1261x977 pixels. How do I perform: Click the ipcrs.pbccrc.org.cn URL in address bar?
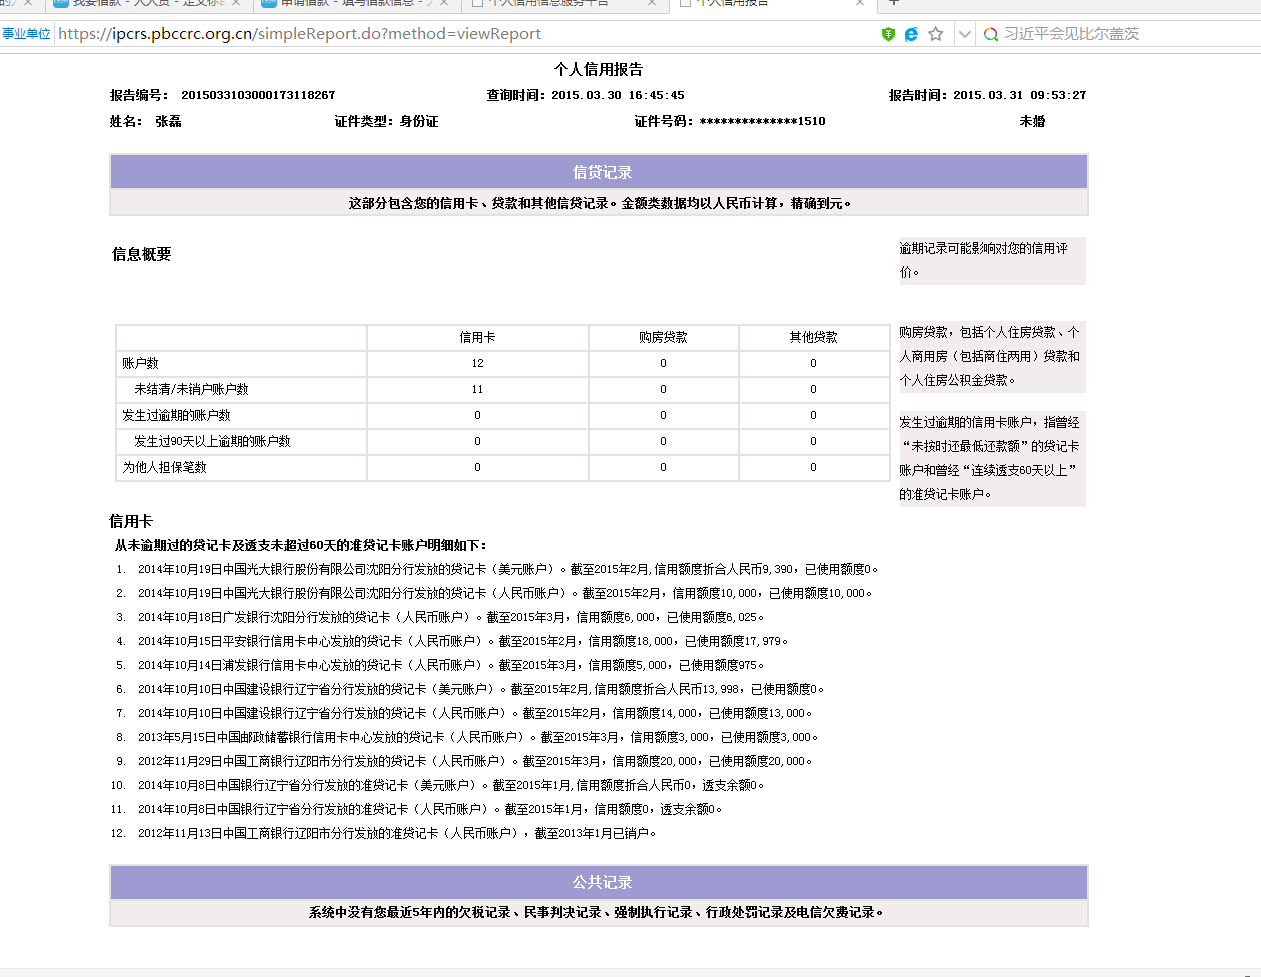300,34
